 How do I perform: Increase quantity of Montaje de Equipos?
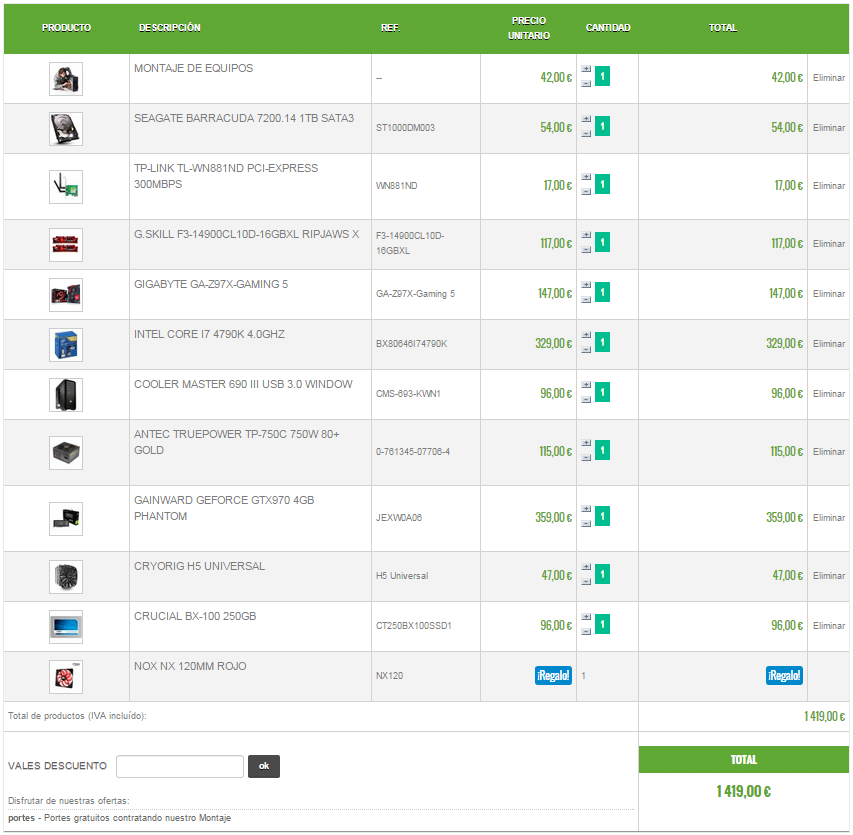click(586, 69)
